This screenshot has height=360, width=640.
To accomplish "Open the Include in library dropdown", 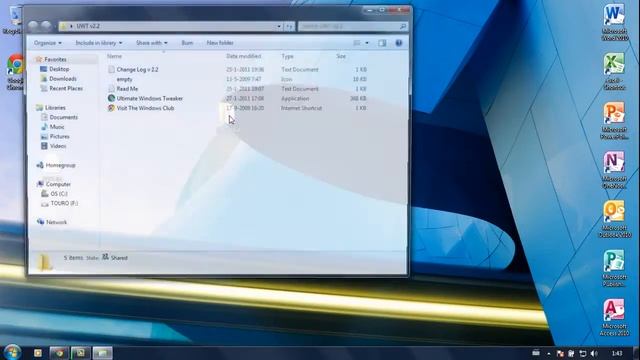I will pos(98,43).
